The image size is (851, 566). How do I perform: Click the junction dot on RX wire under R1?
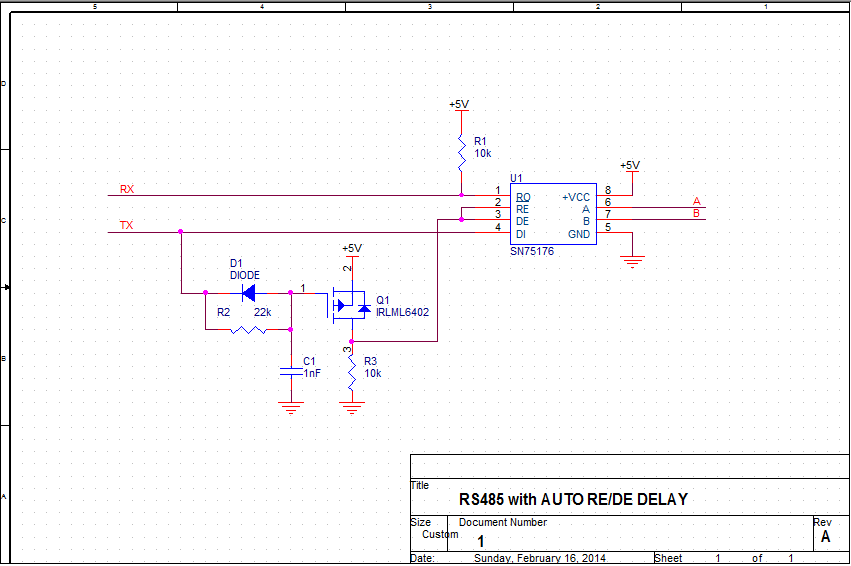[x=461, y=195]
